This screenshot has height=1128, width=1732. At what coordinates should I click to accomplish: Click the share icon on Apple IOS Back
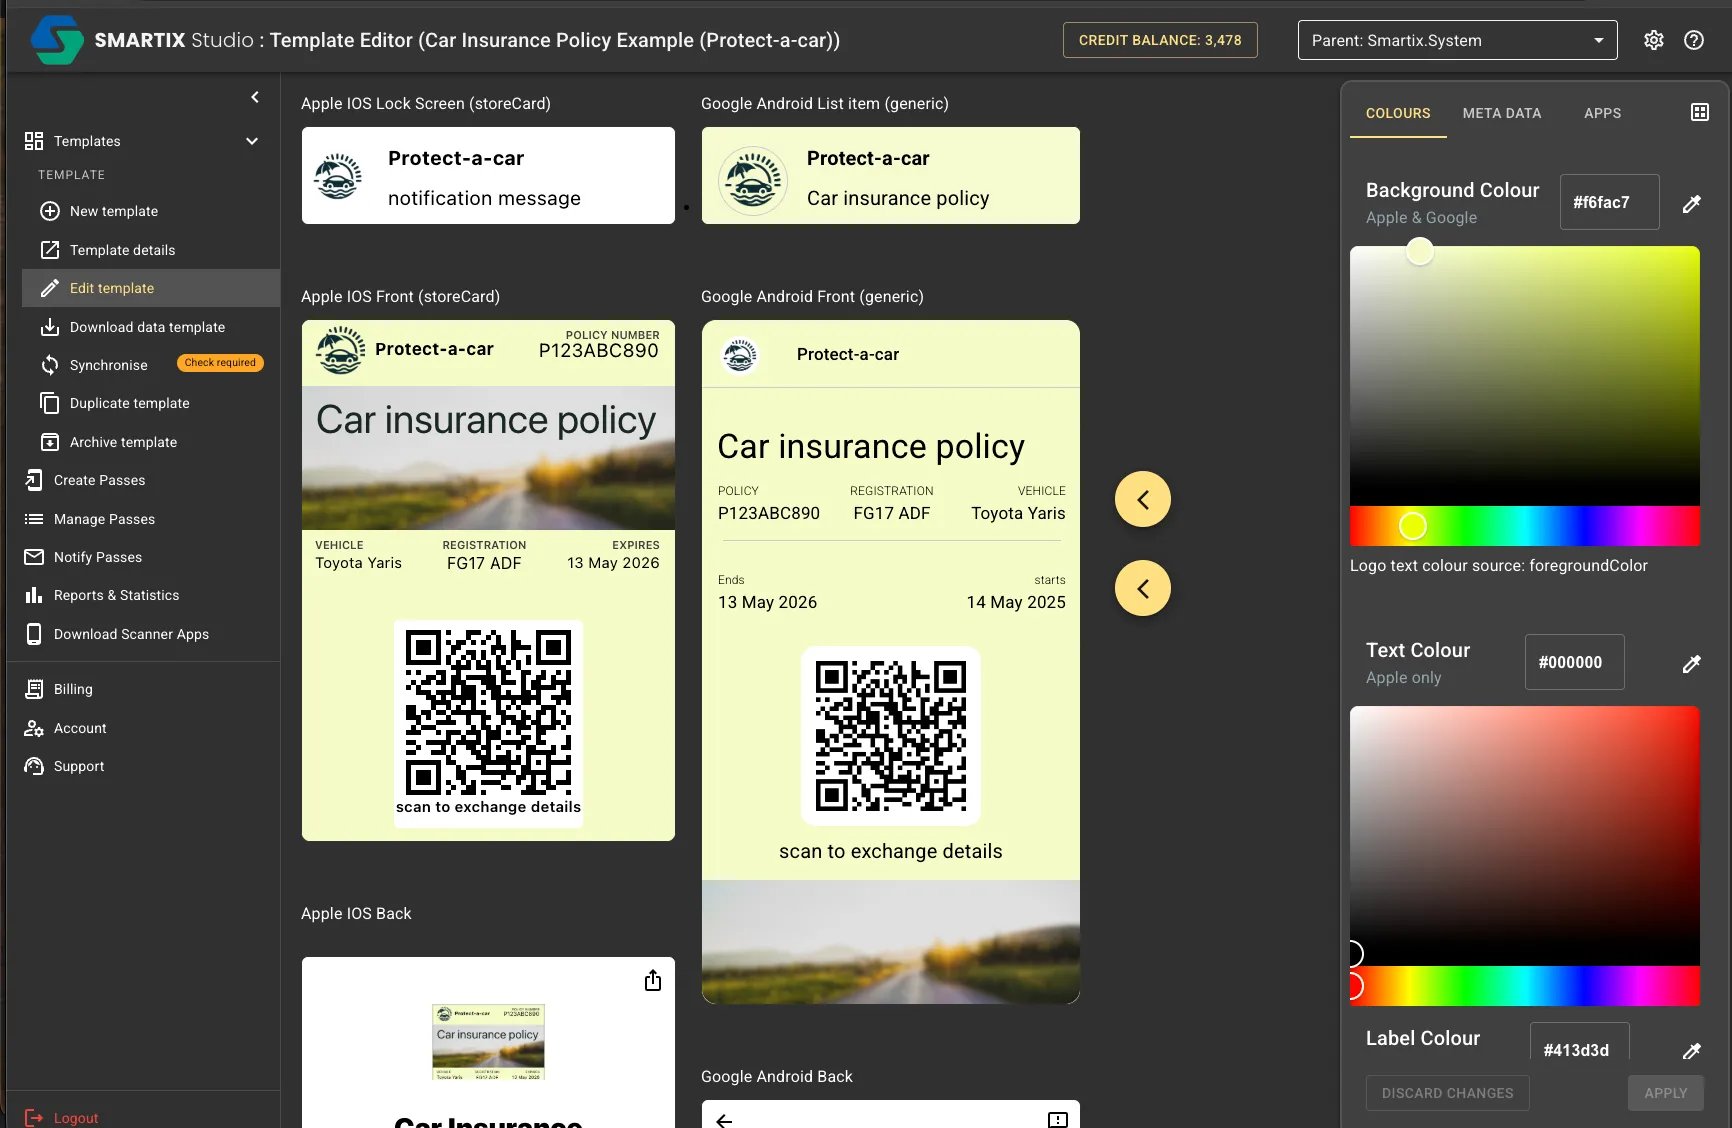[653, 980]
